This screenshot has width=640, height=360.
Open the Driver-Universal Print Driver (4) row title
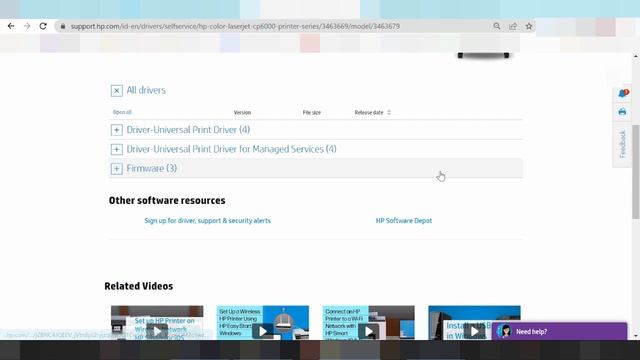click(188, 130)
